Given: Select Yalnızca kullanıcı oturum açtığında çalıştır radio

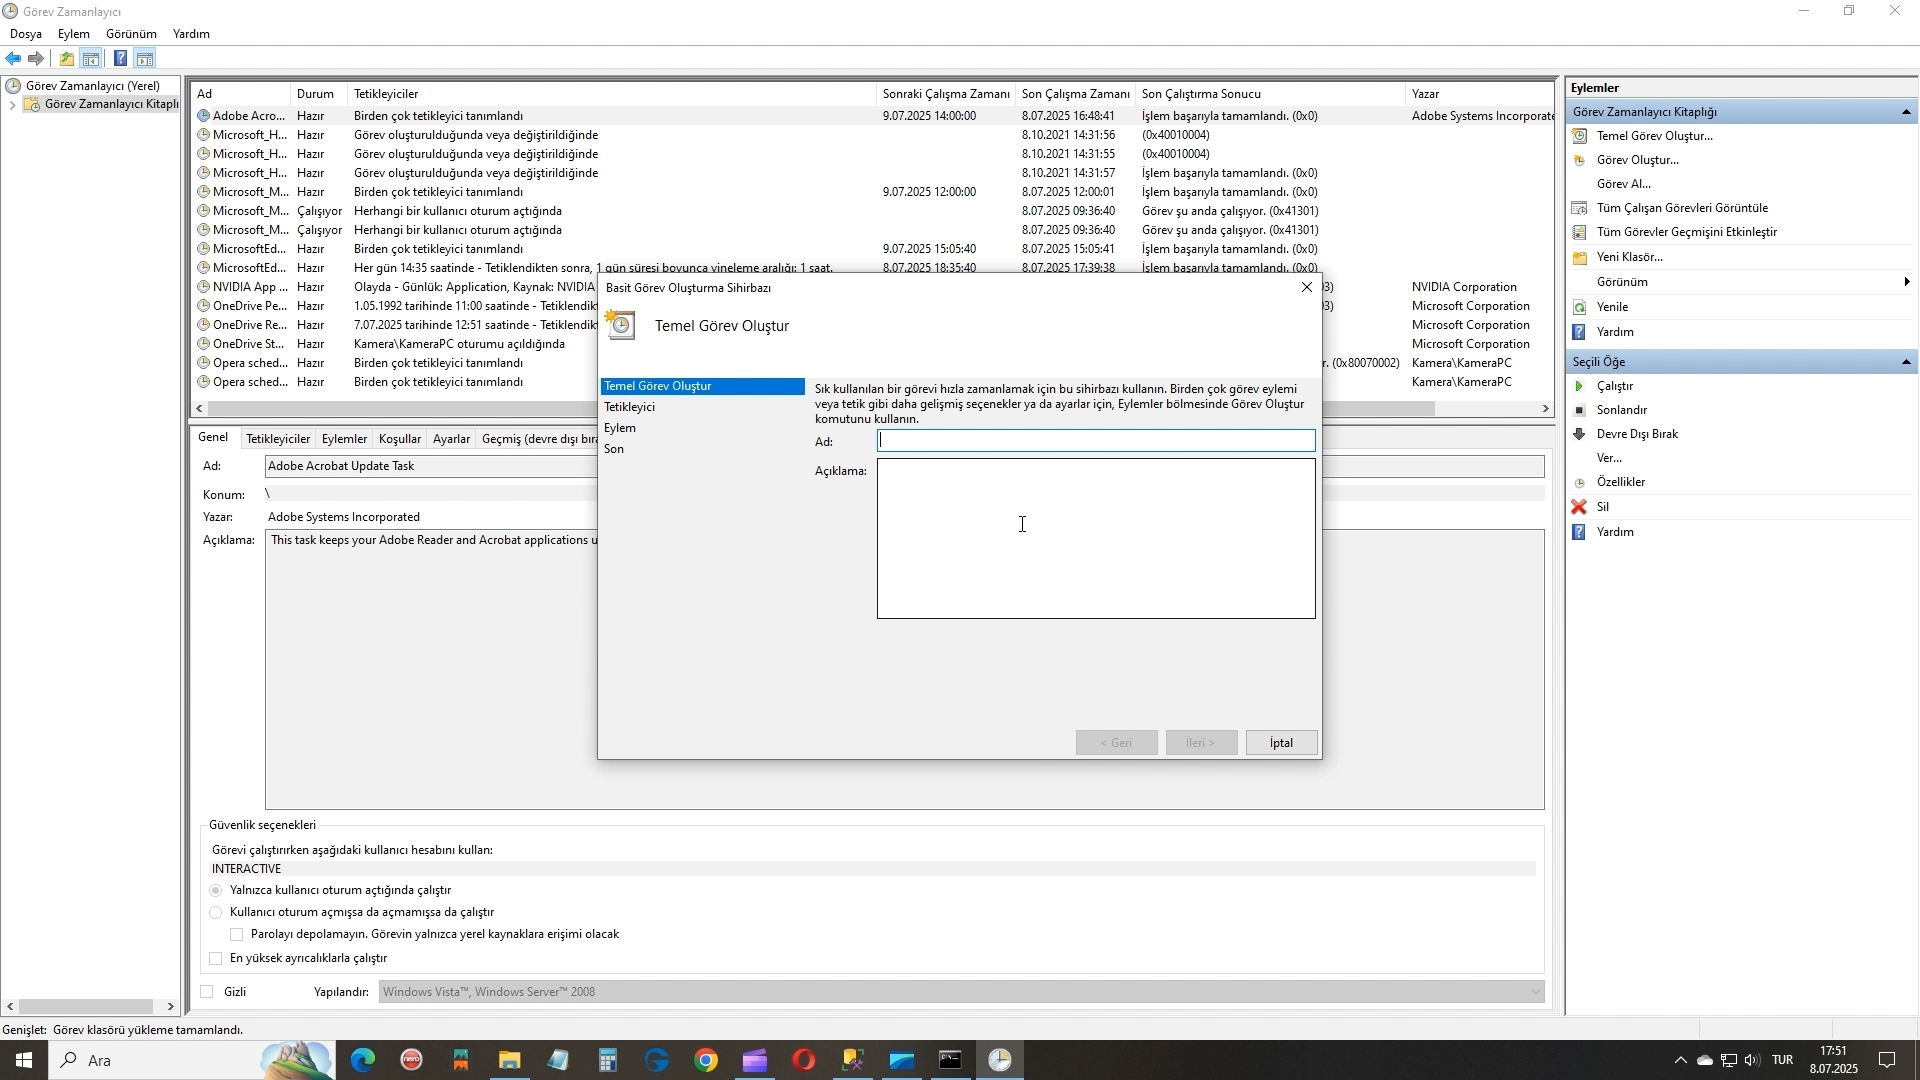Looking at the screenshot, I should tap(216, 890).
